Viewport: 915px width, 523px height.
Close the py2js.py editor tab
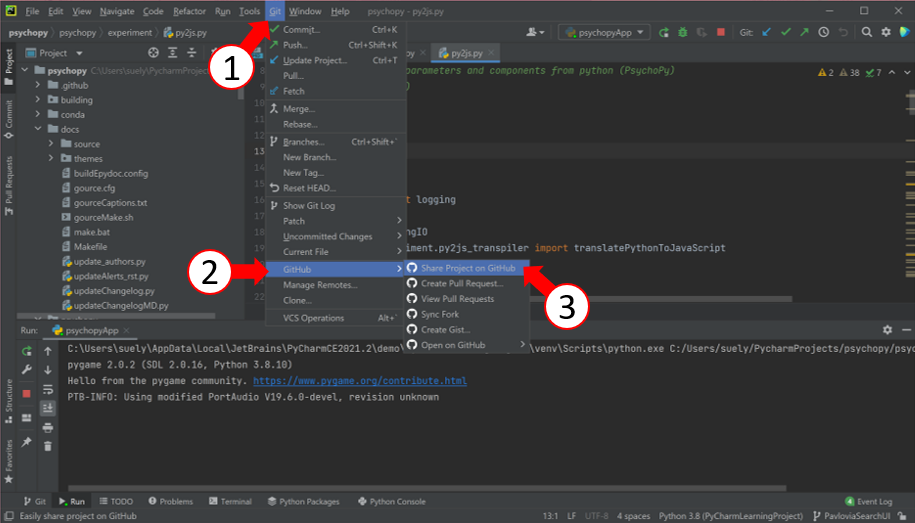(491, 53)
